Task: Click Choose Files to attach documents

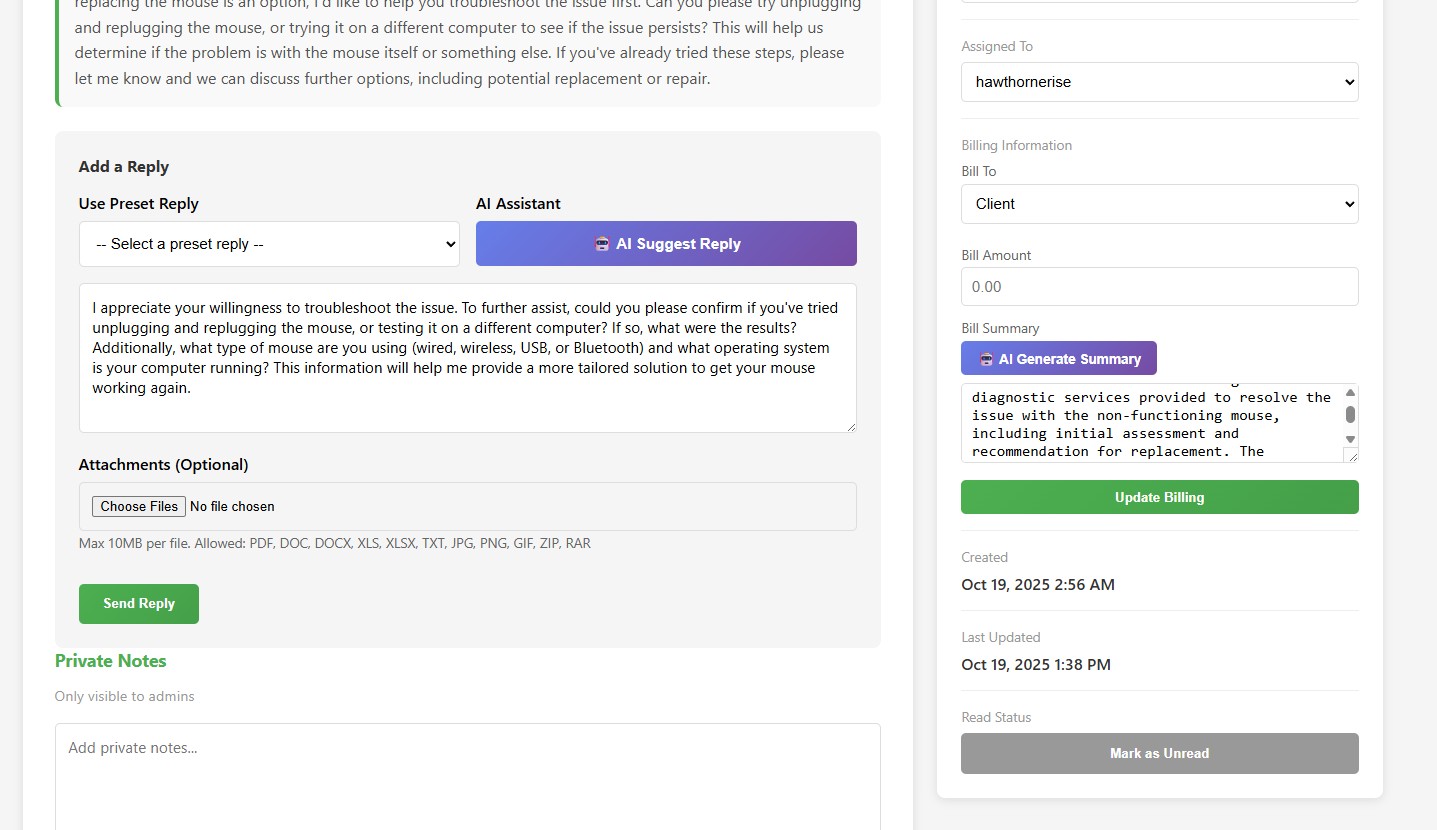Action: (138, 506)
